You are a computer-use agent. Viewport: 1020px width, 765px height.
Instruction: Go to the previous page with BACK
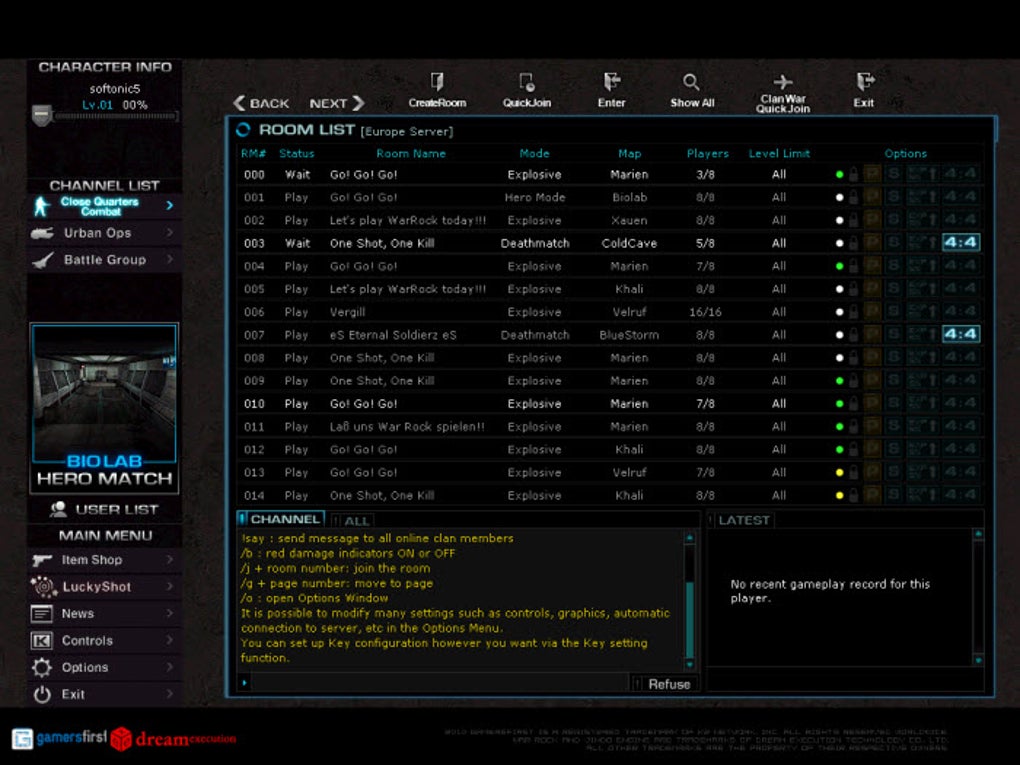pos(262,103)
